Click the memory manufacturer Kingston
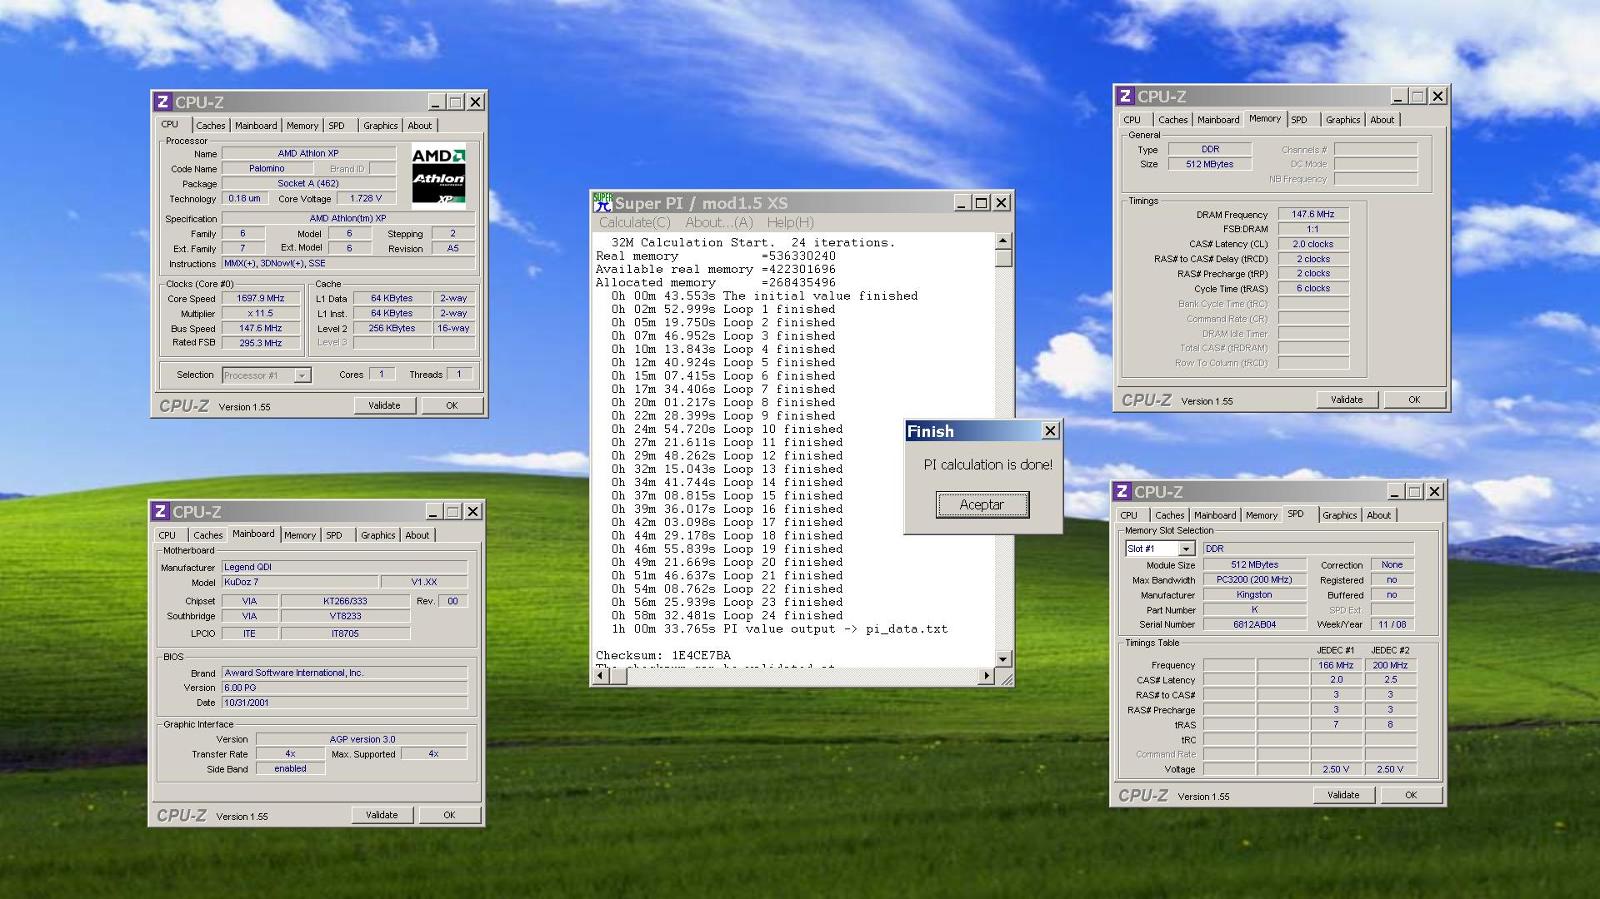1600x899 pixels. coord(1254,595)
